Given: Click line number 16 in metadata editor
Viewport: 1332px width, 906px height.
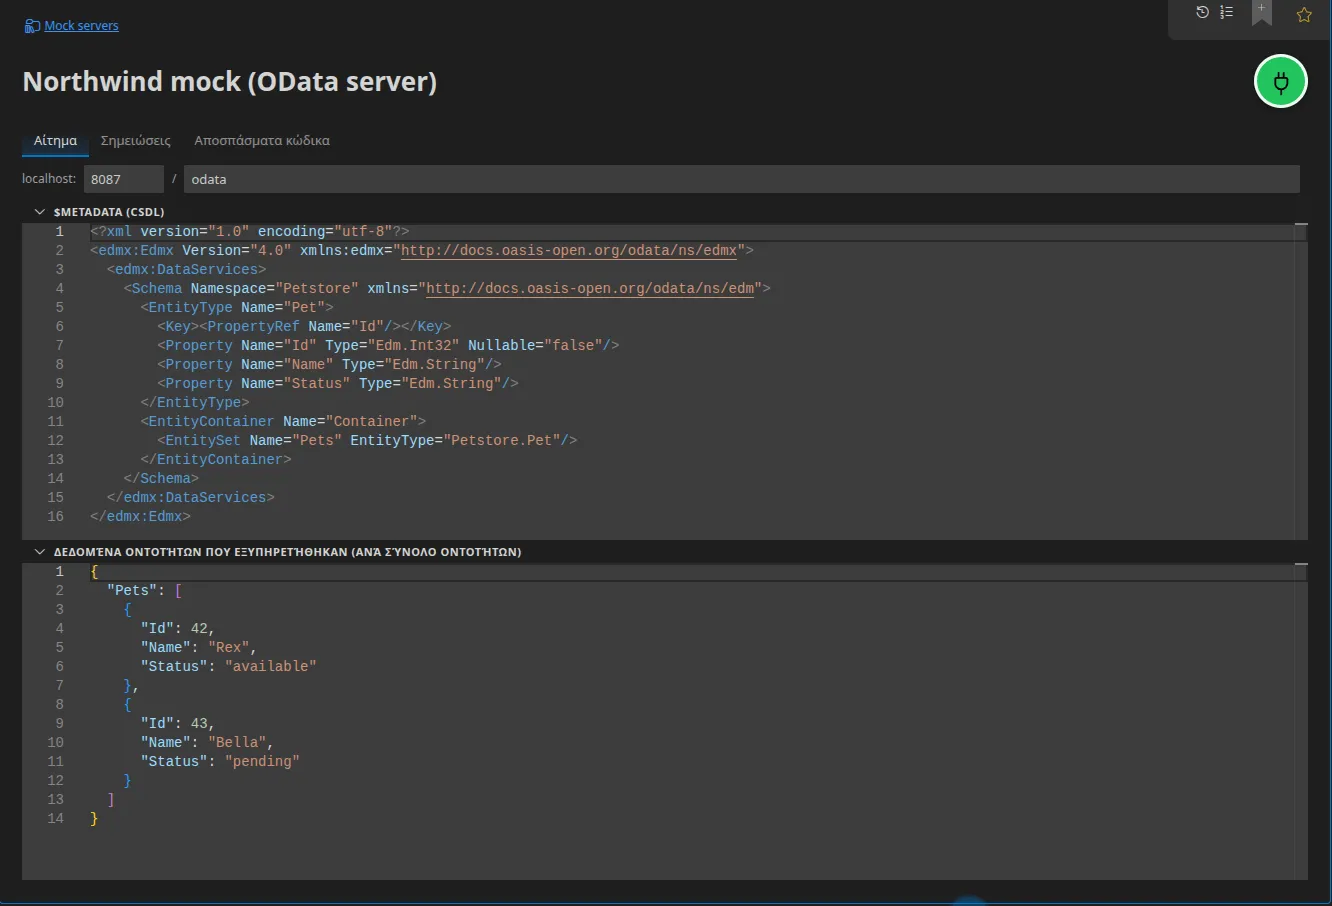Looking at the screenshot, I should point(55,516).
